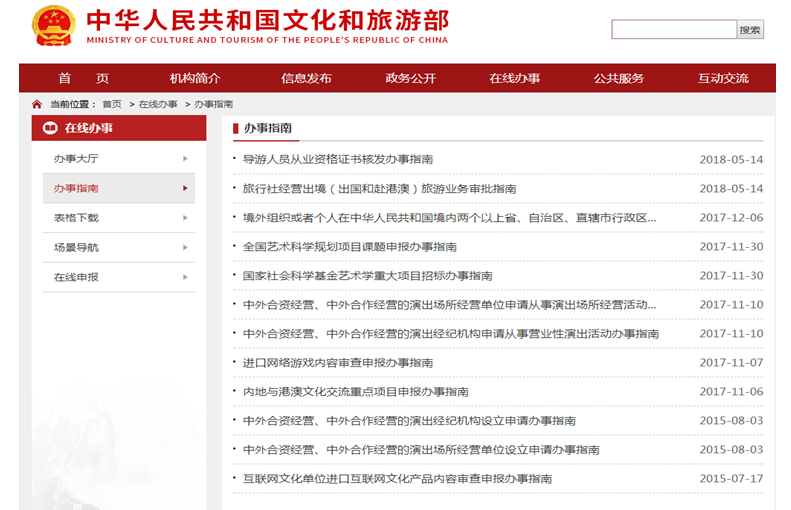Open 演出场所经营单位申请从事演出场所经营活动 guide
The height and width of the screenshot is (510, 791).
tap(449, 305)
